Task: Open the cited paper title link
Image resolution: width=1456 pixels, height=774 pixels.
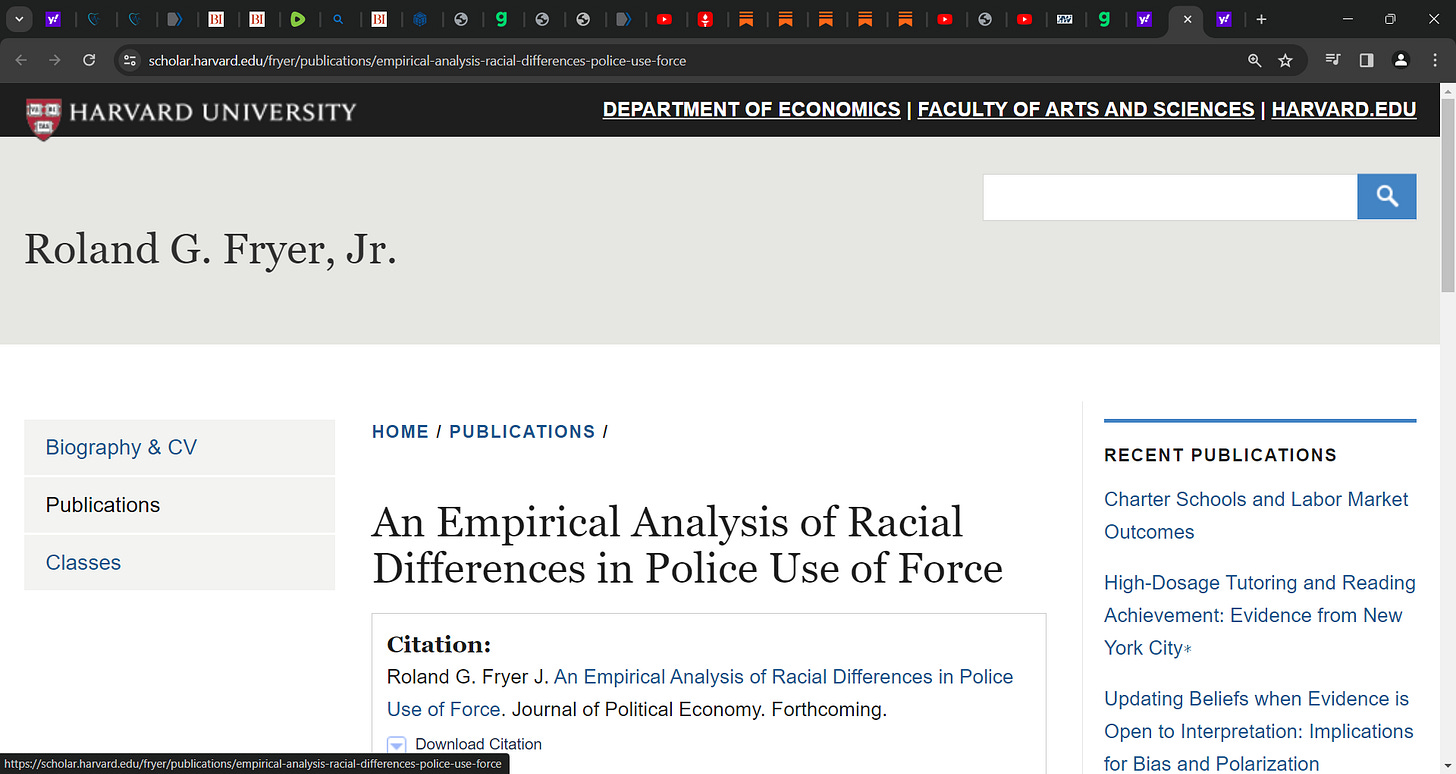Action: click(x=700, y=693)
